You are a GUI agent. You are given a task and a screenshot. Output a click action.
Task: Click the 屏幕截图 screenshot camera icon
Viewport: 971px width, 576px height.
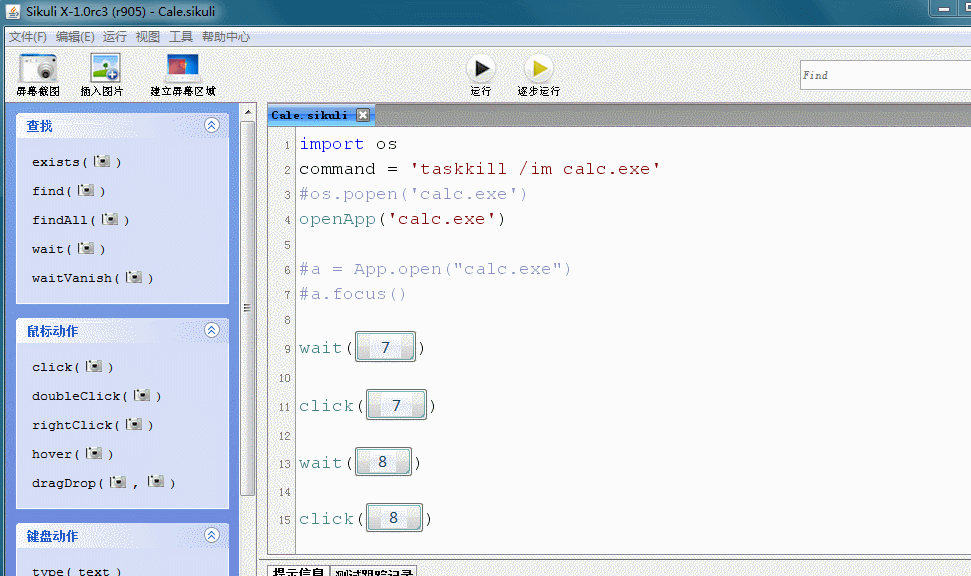[x=38, y=69]
